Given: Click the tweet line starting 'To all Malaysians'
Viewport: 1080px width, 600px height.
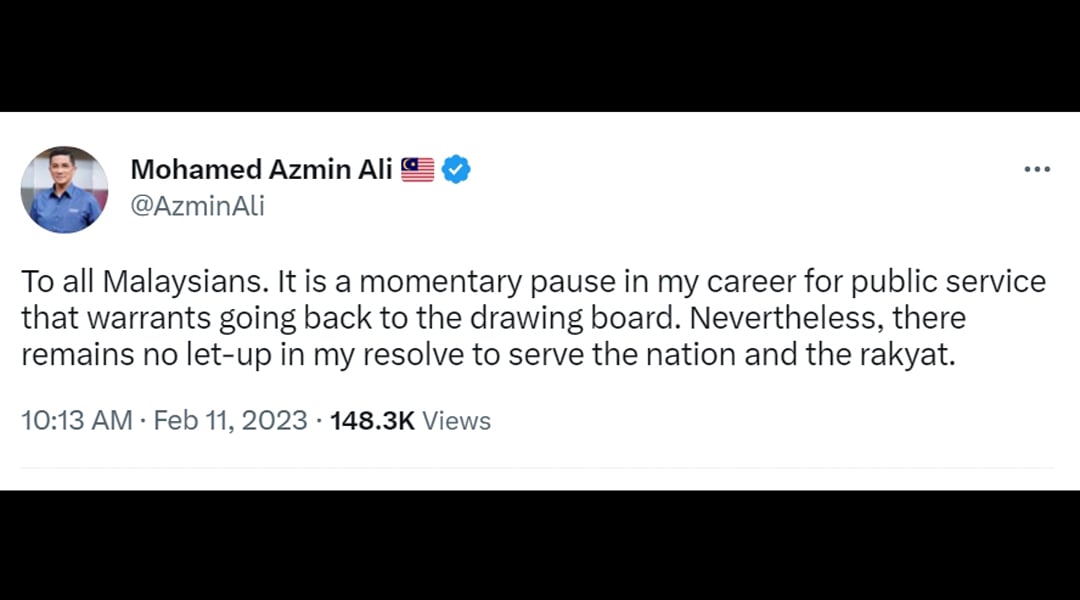Looking at the screenshot, I should (533, 282).
